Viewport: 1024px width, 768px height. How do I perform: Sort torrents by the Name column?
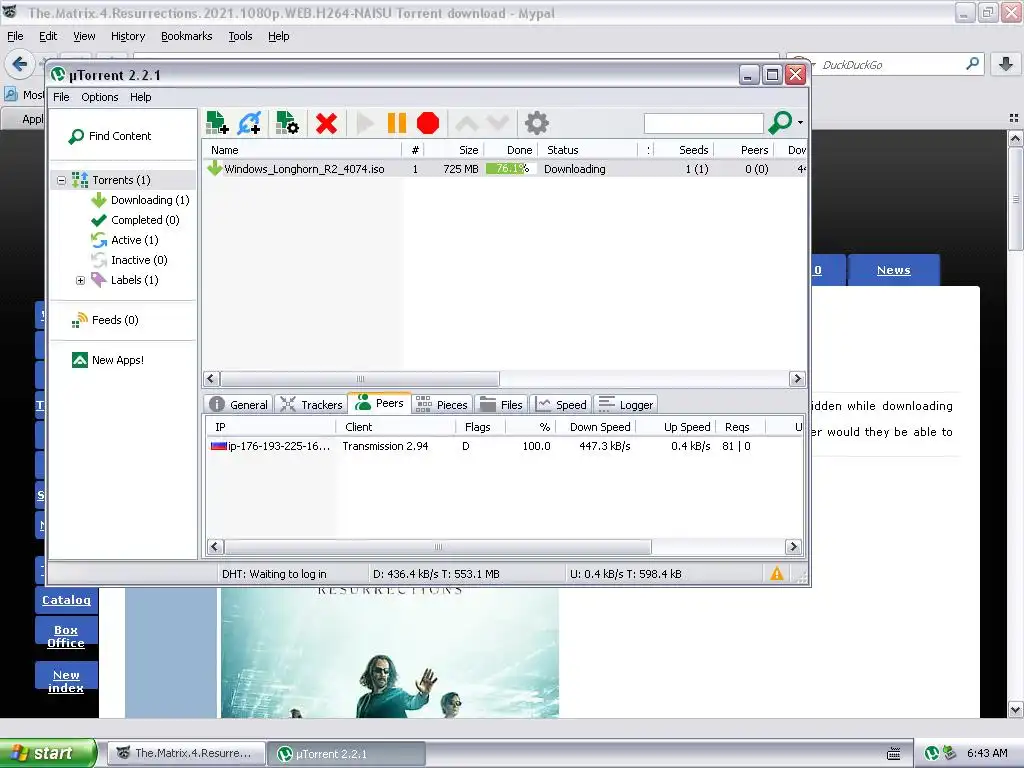click(x=302, y=150)
